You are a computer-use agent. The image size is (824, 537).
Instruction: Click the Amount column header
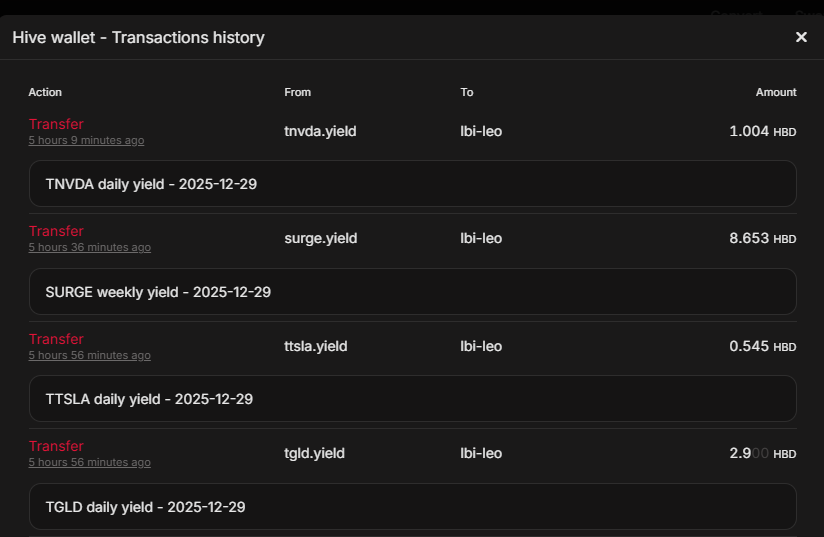point(776,92)
